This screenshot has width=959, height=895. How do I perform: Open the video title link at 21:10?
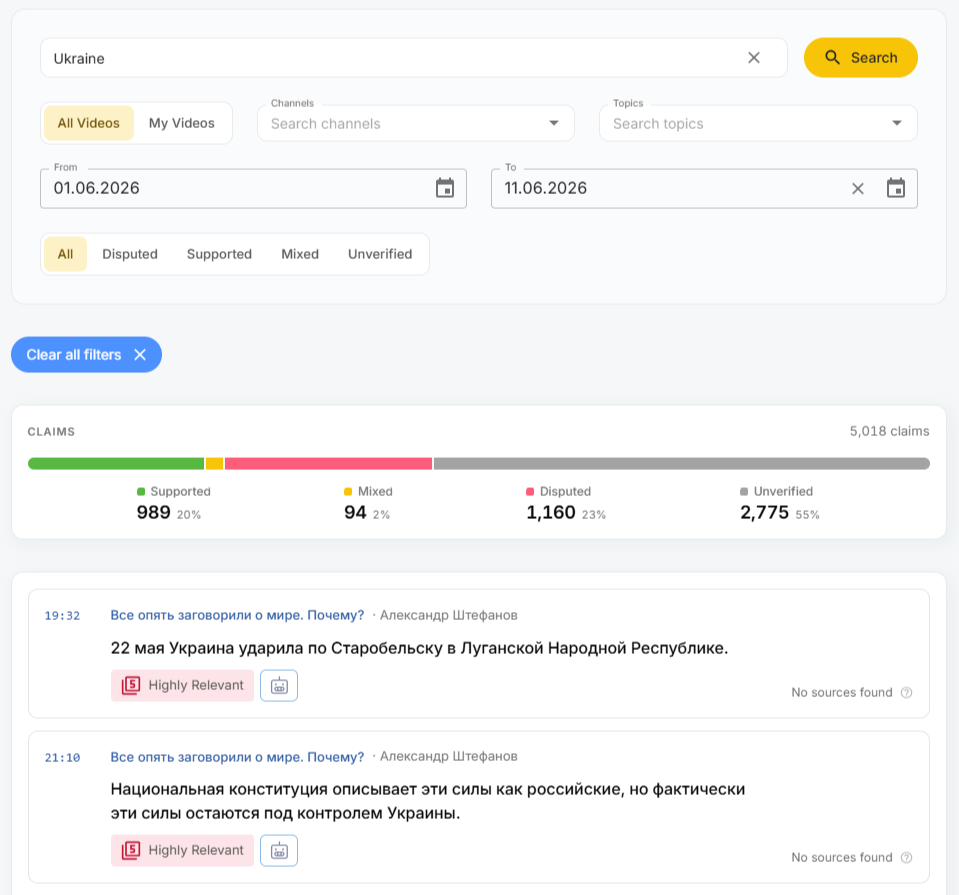point(237,757)
